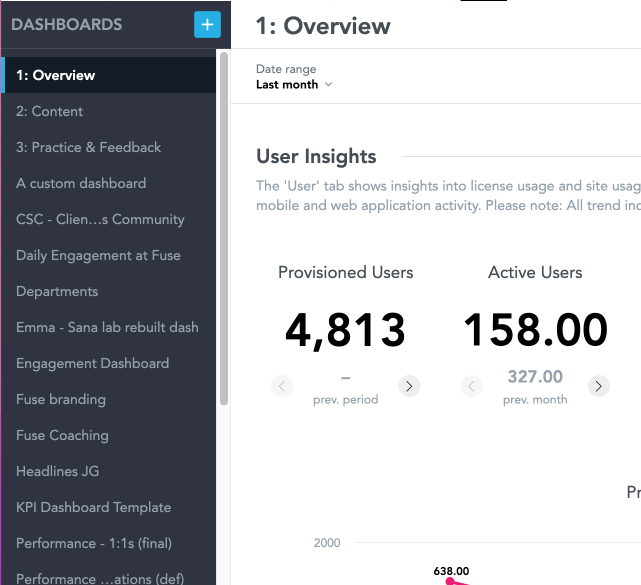Click the dashboards sidebar scrollbar
Viewport: 641px width, 585px height.
(x=224, y=230)
